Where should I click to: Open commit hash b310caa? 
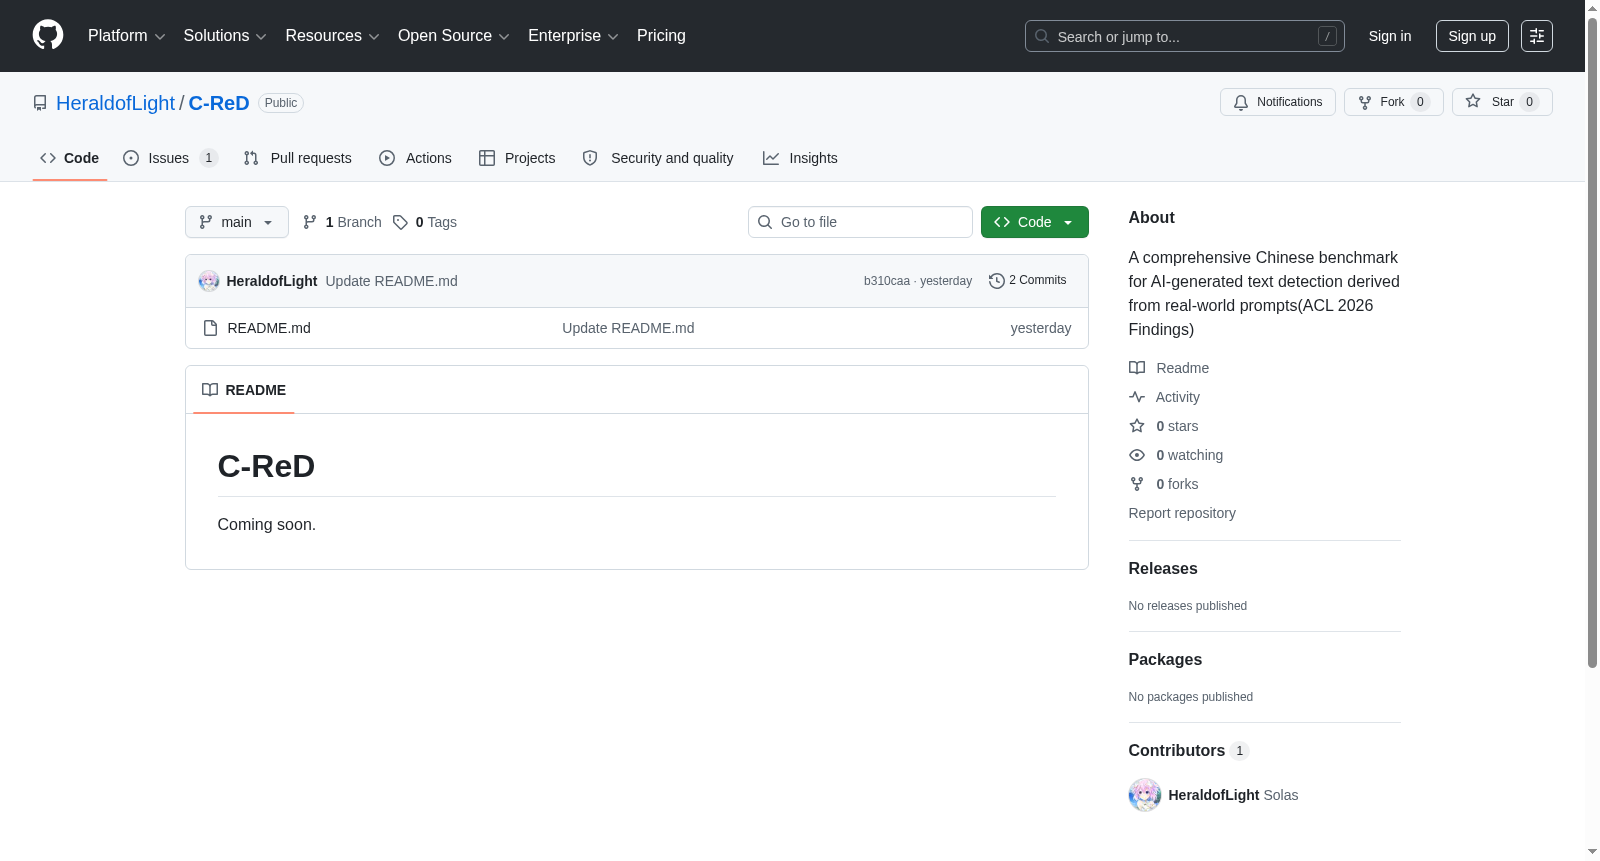[x=887, y=281]
